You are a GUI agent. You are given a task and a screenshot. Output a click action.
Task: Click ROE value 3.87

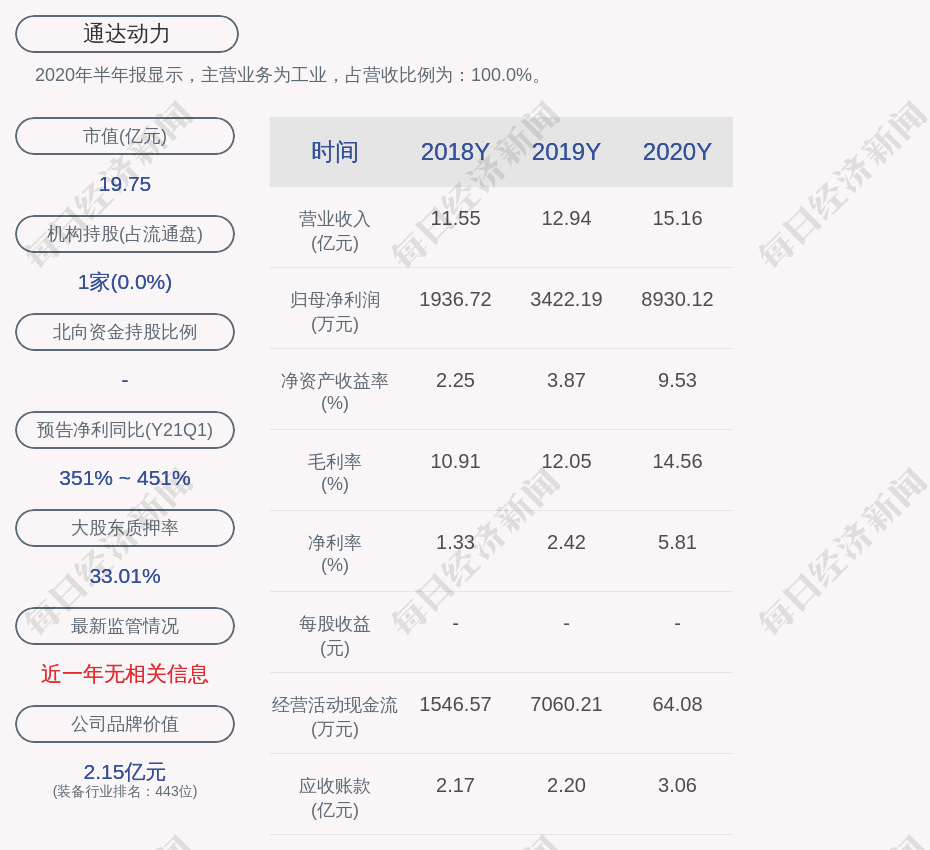566,380
